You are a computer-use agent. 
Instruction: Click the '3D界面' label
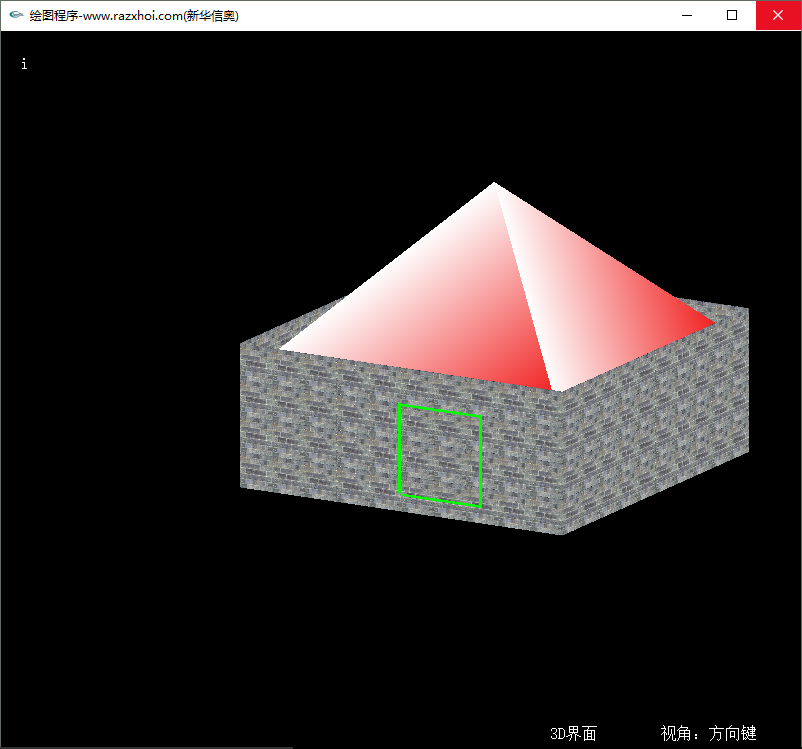click(573, 734)
